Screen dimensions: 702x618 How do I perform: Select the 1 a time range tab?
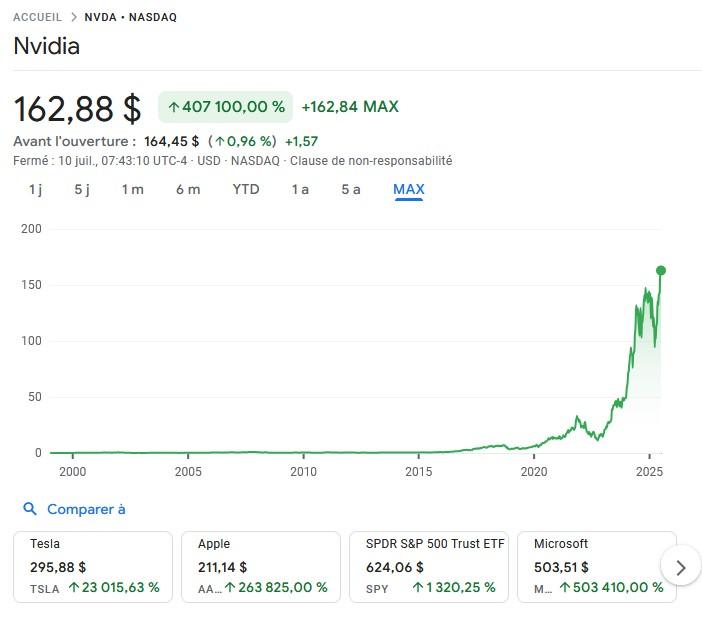pos(300,189)
